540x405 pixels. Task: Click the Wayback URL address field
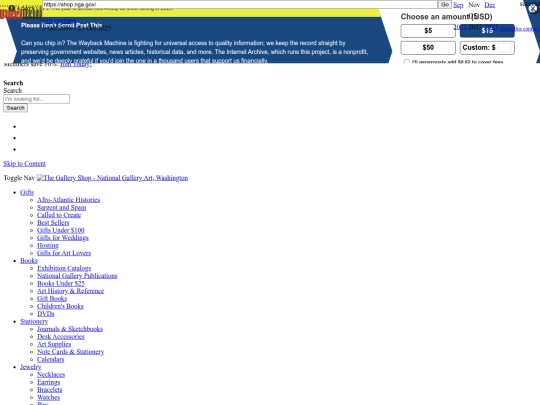(x=240, y=4)
